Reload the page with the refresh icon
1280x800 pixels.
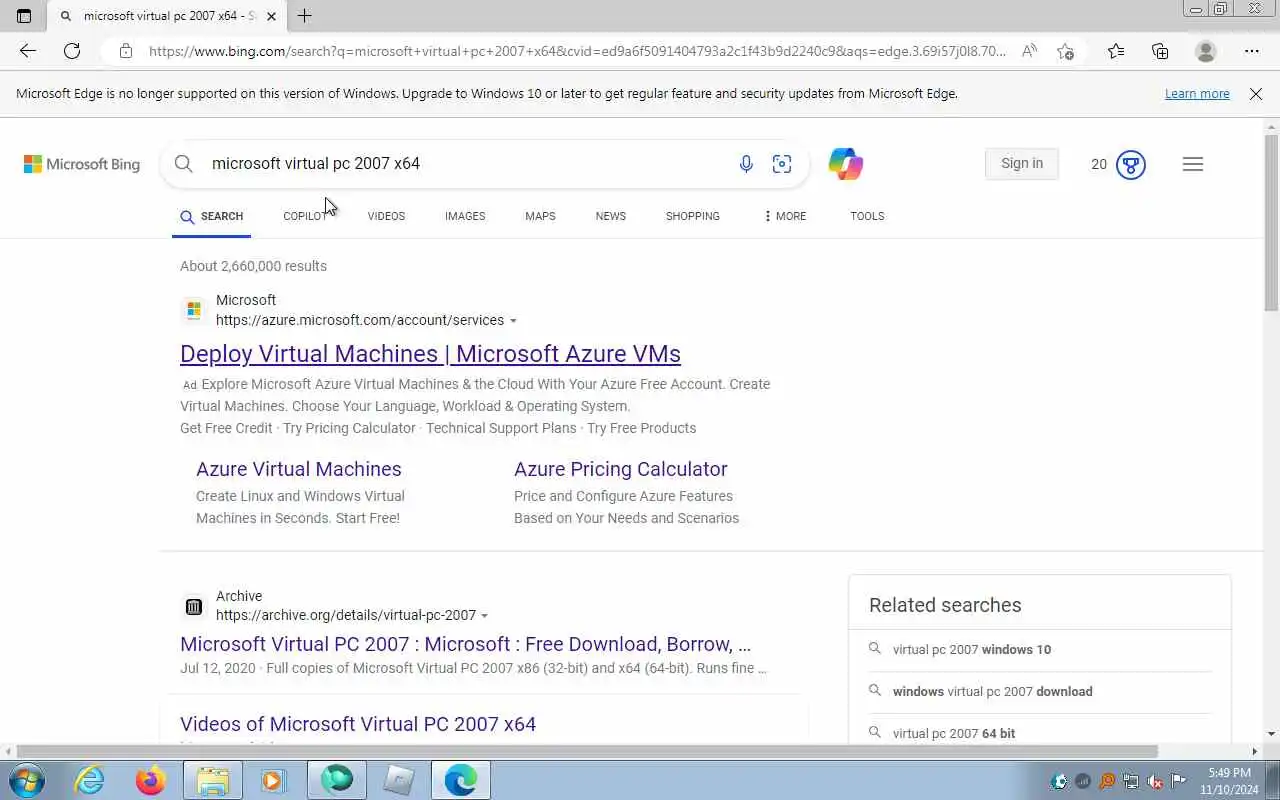pyautogui.click(x=72, y=51)
